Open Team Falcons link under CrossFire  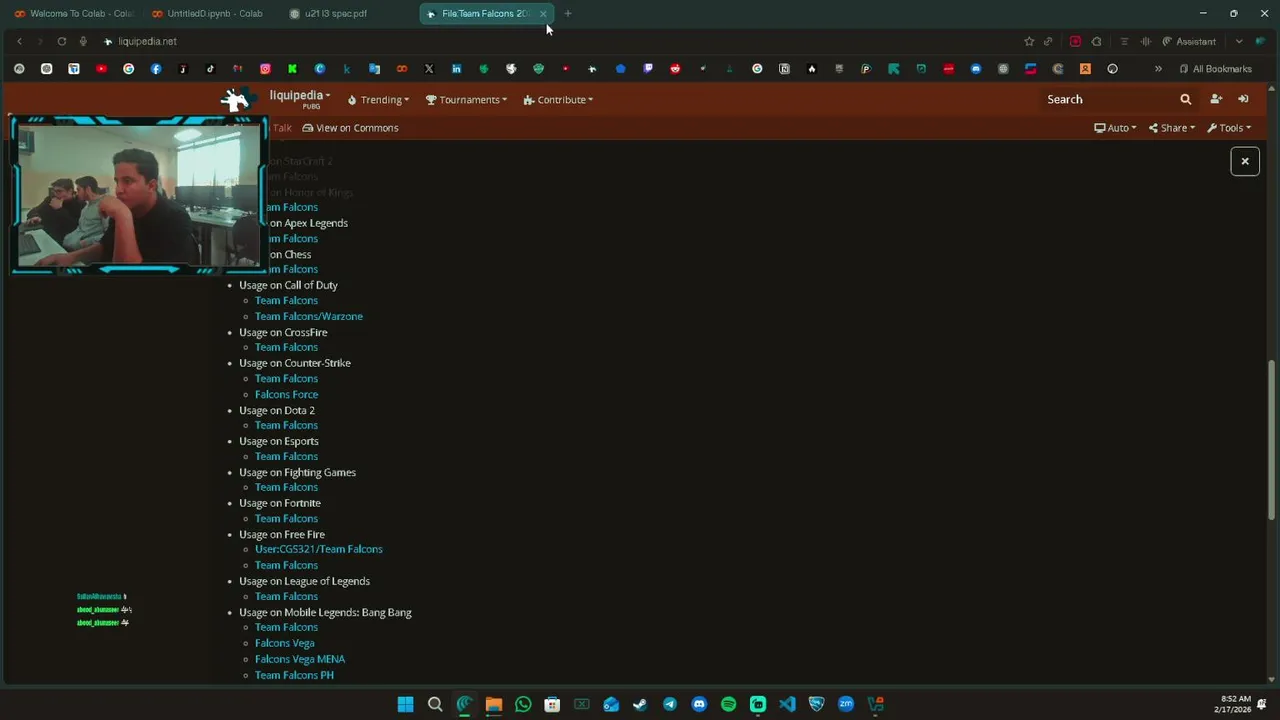(286, 347)
